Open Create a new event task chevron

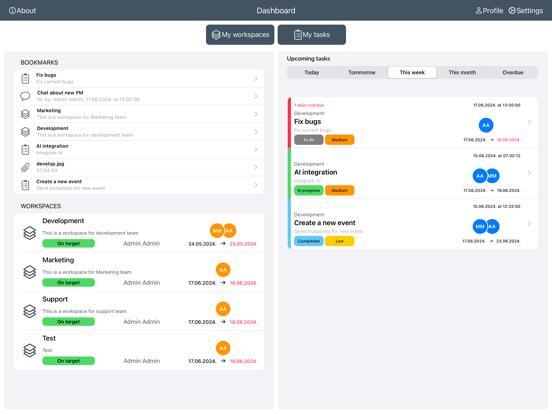click(529, 224)
